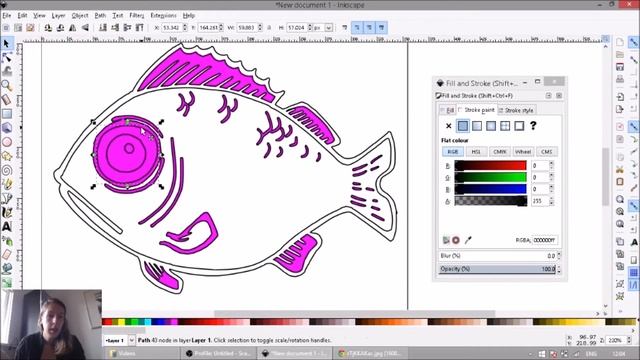Click the X coordinate spinner arrows
The height and width of the screenshot is (360, 640).
[185, 28]
